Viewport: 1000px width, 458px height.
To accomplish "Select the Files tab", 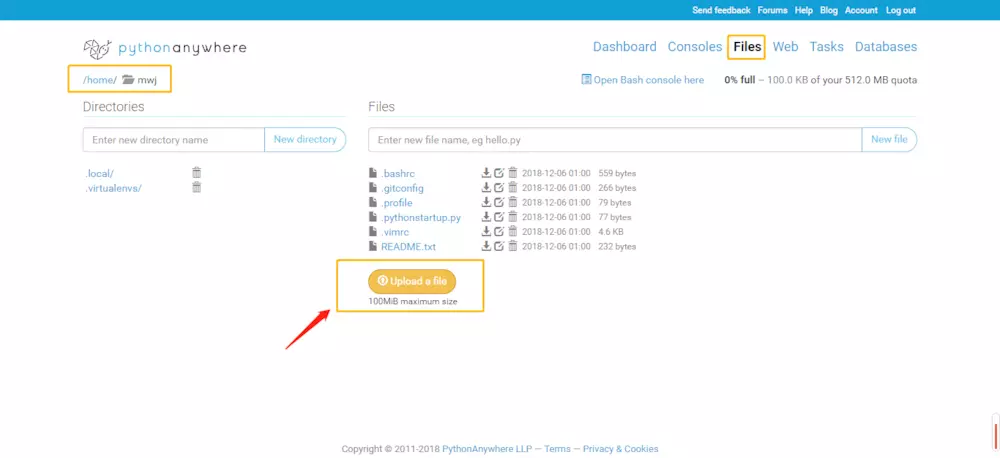I will [x=747, y=47].
